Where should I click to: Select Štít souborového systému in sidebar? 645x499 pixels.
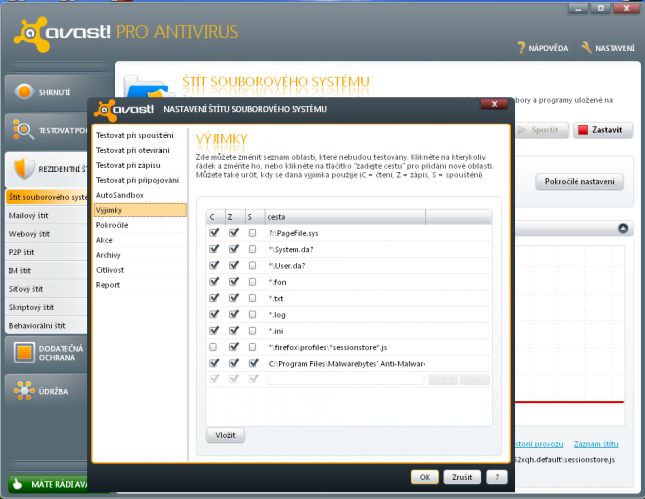point(47,197)
